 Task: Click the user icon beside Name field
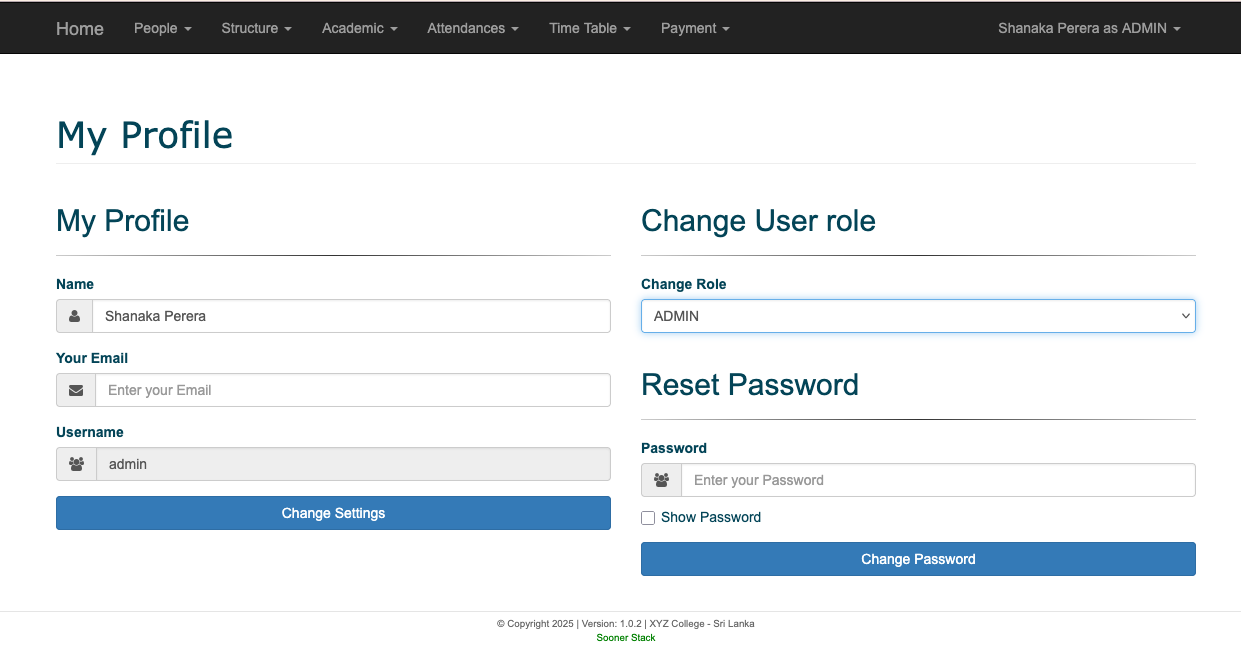75,316
